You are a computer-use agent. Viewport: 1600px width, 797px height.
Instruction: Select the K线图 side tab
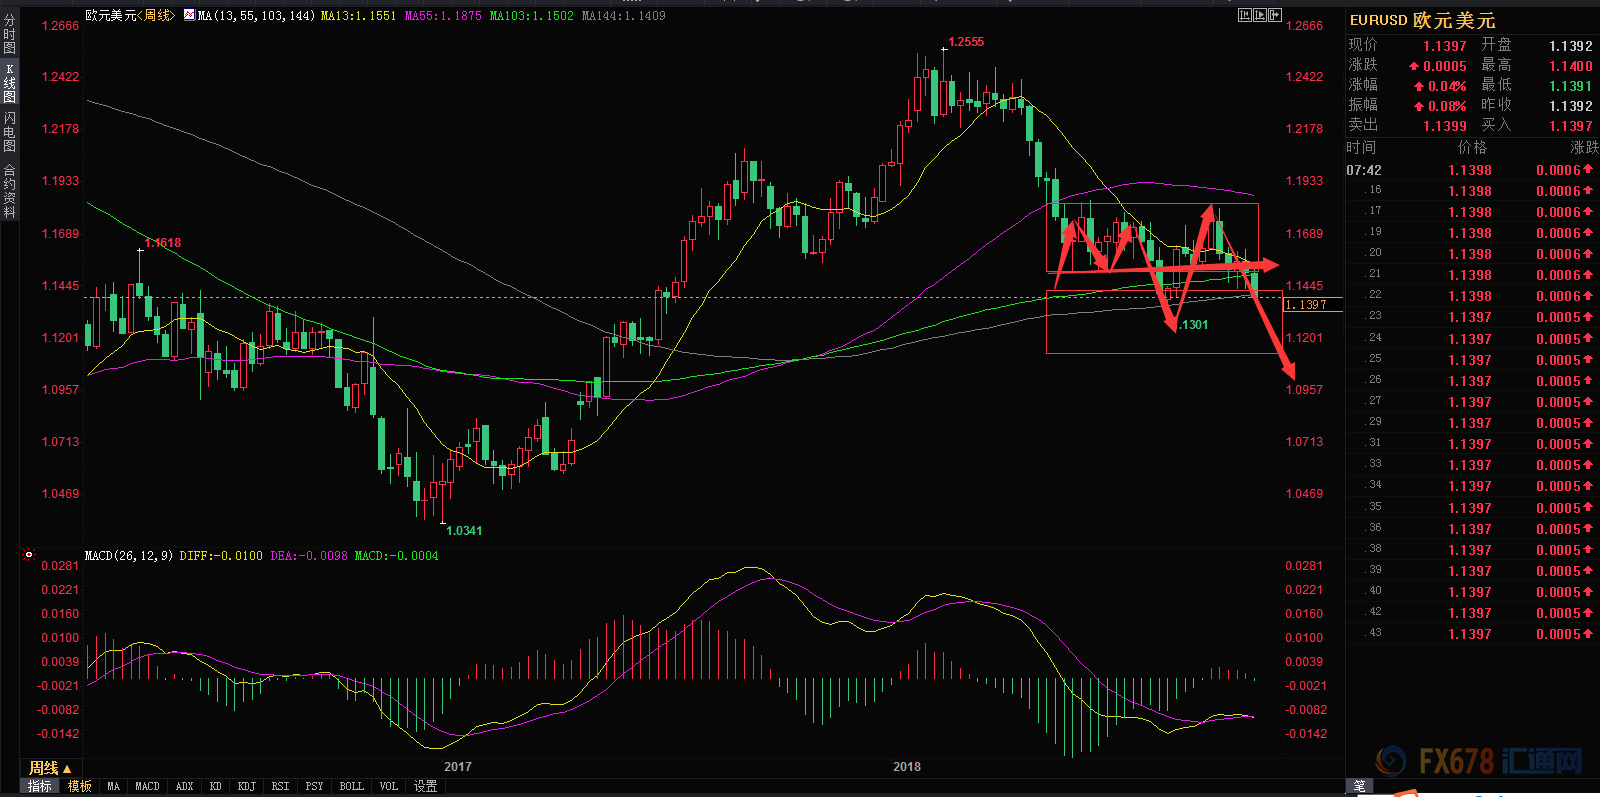point(9,83)
